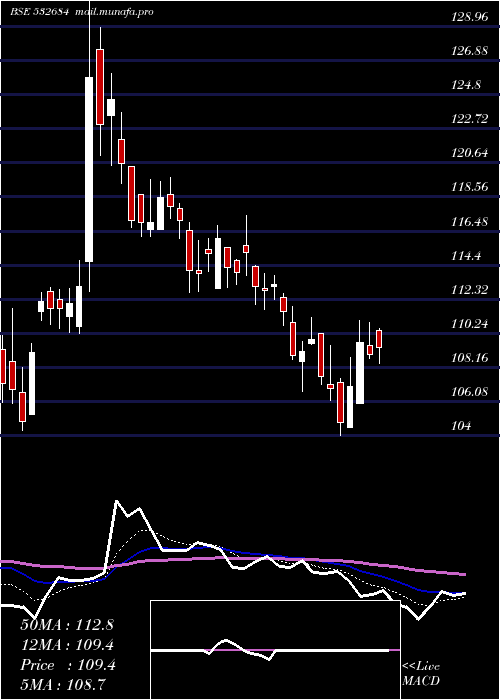The image size is (500, 700).
Task: Click the Price : 109.4 readout
Action: tap(68, 665)
